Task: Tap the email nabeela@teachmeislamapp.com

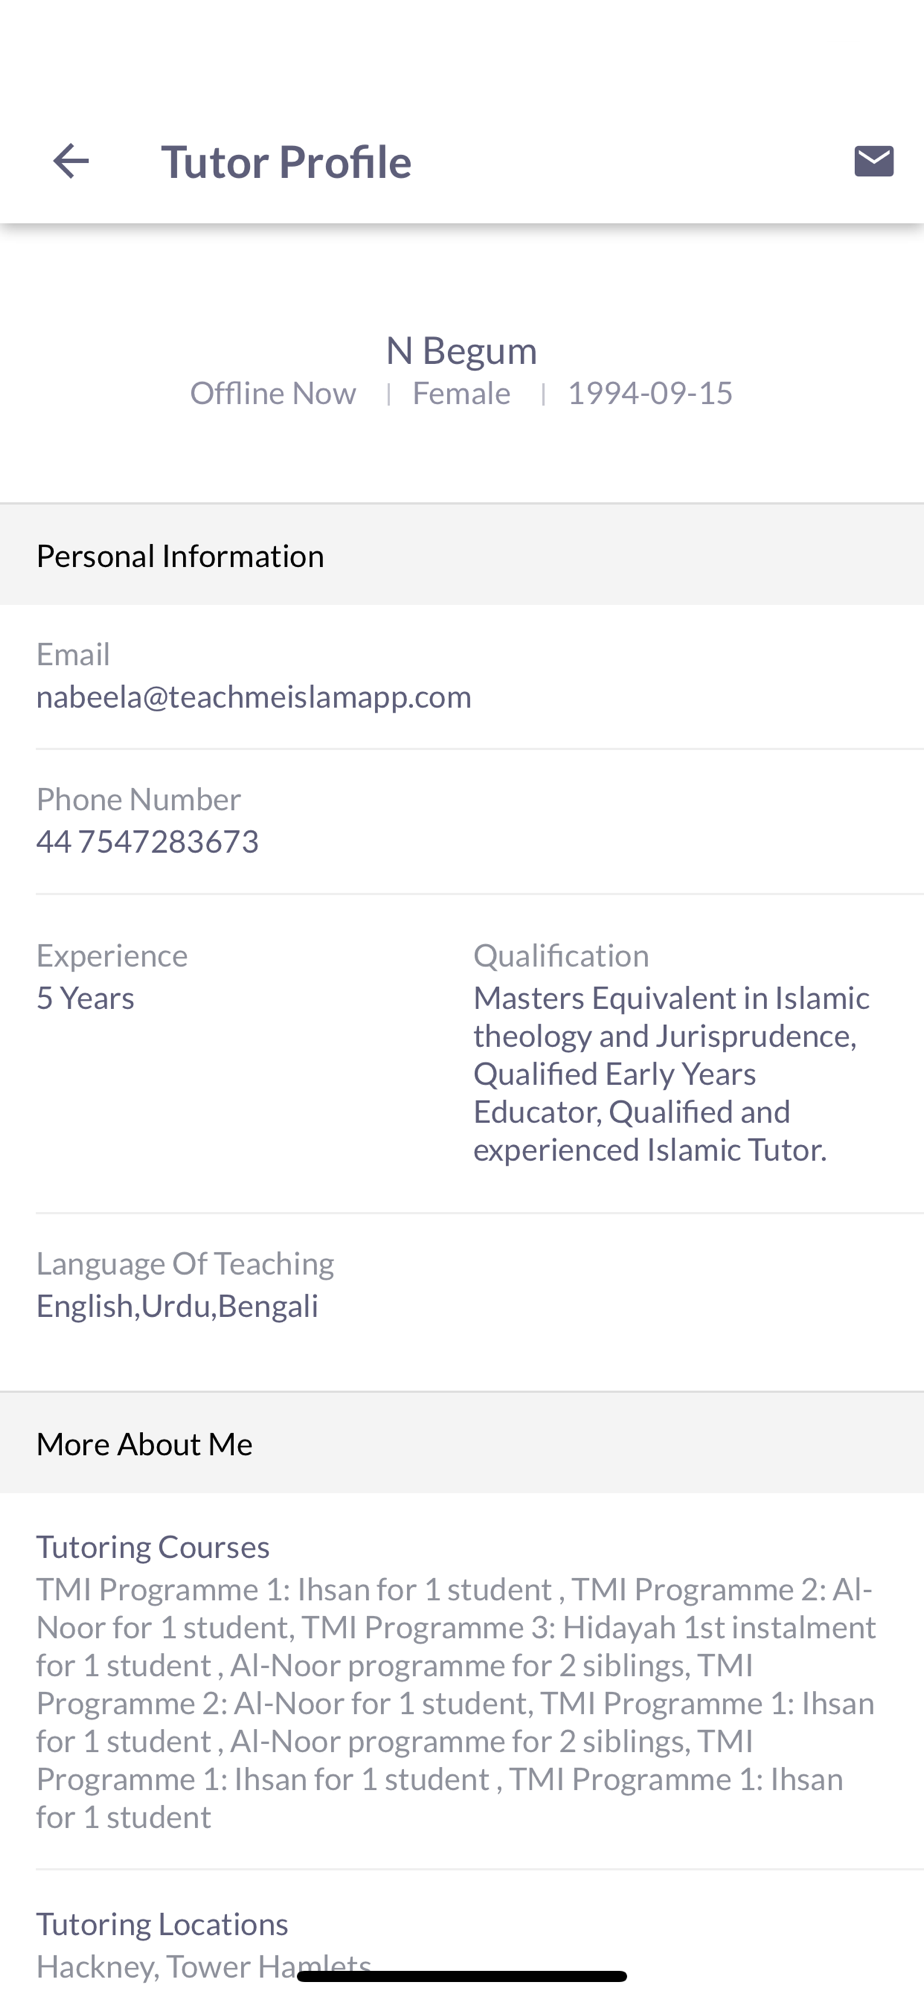Action: coord(254,696)
